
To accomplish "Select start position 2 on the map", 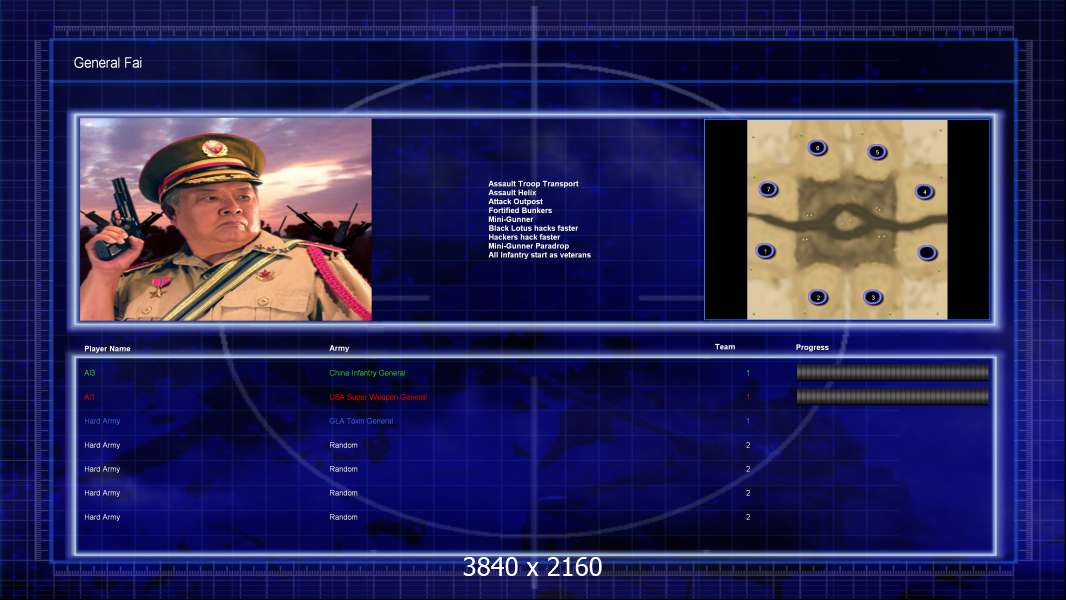I will point(818,297).
